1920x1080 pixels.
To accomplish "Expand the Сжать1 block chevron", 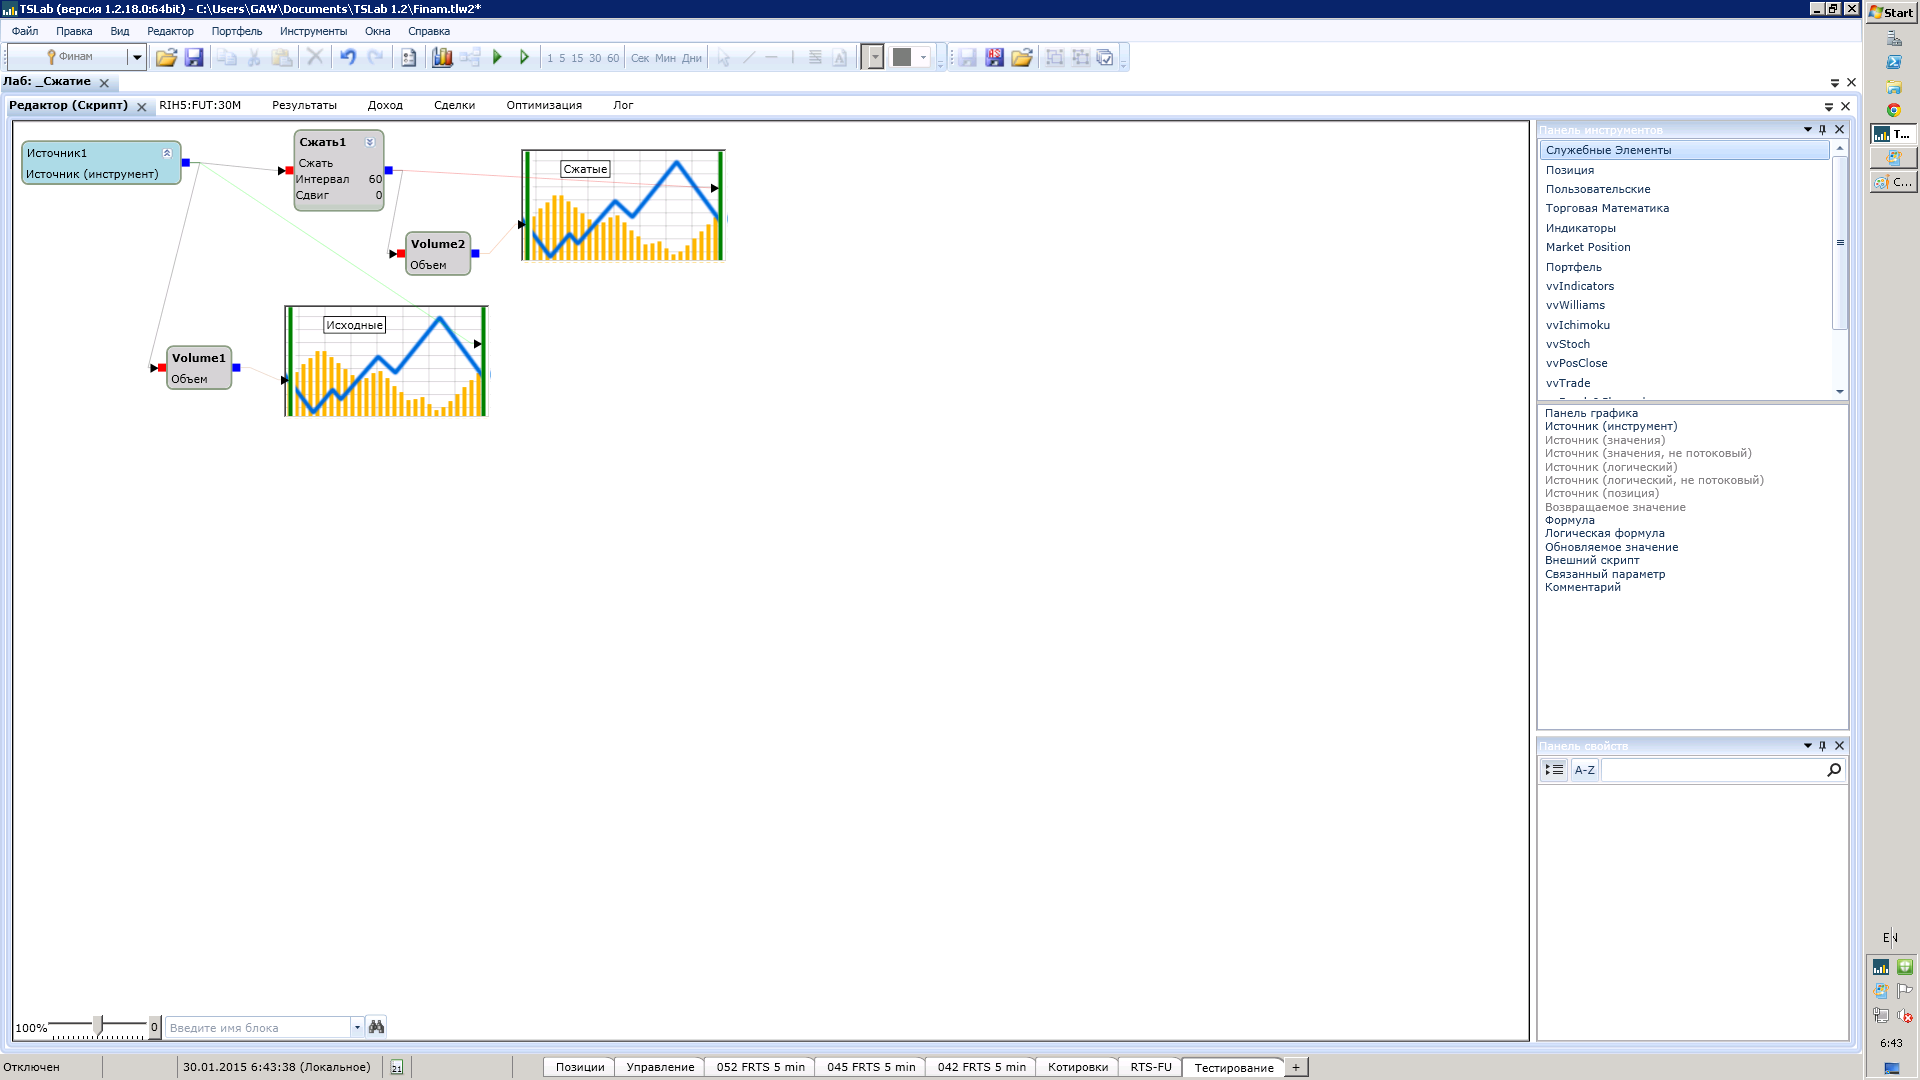I will tap(370, 142).
